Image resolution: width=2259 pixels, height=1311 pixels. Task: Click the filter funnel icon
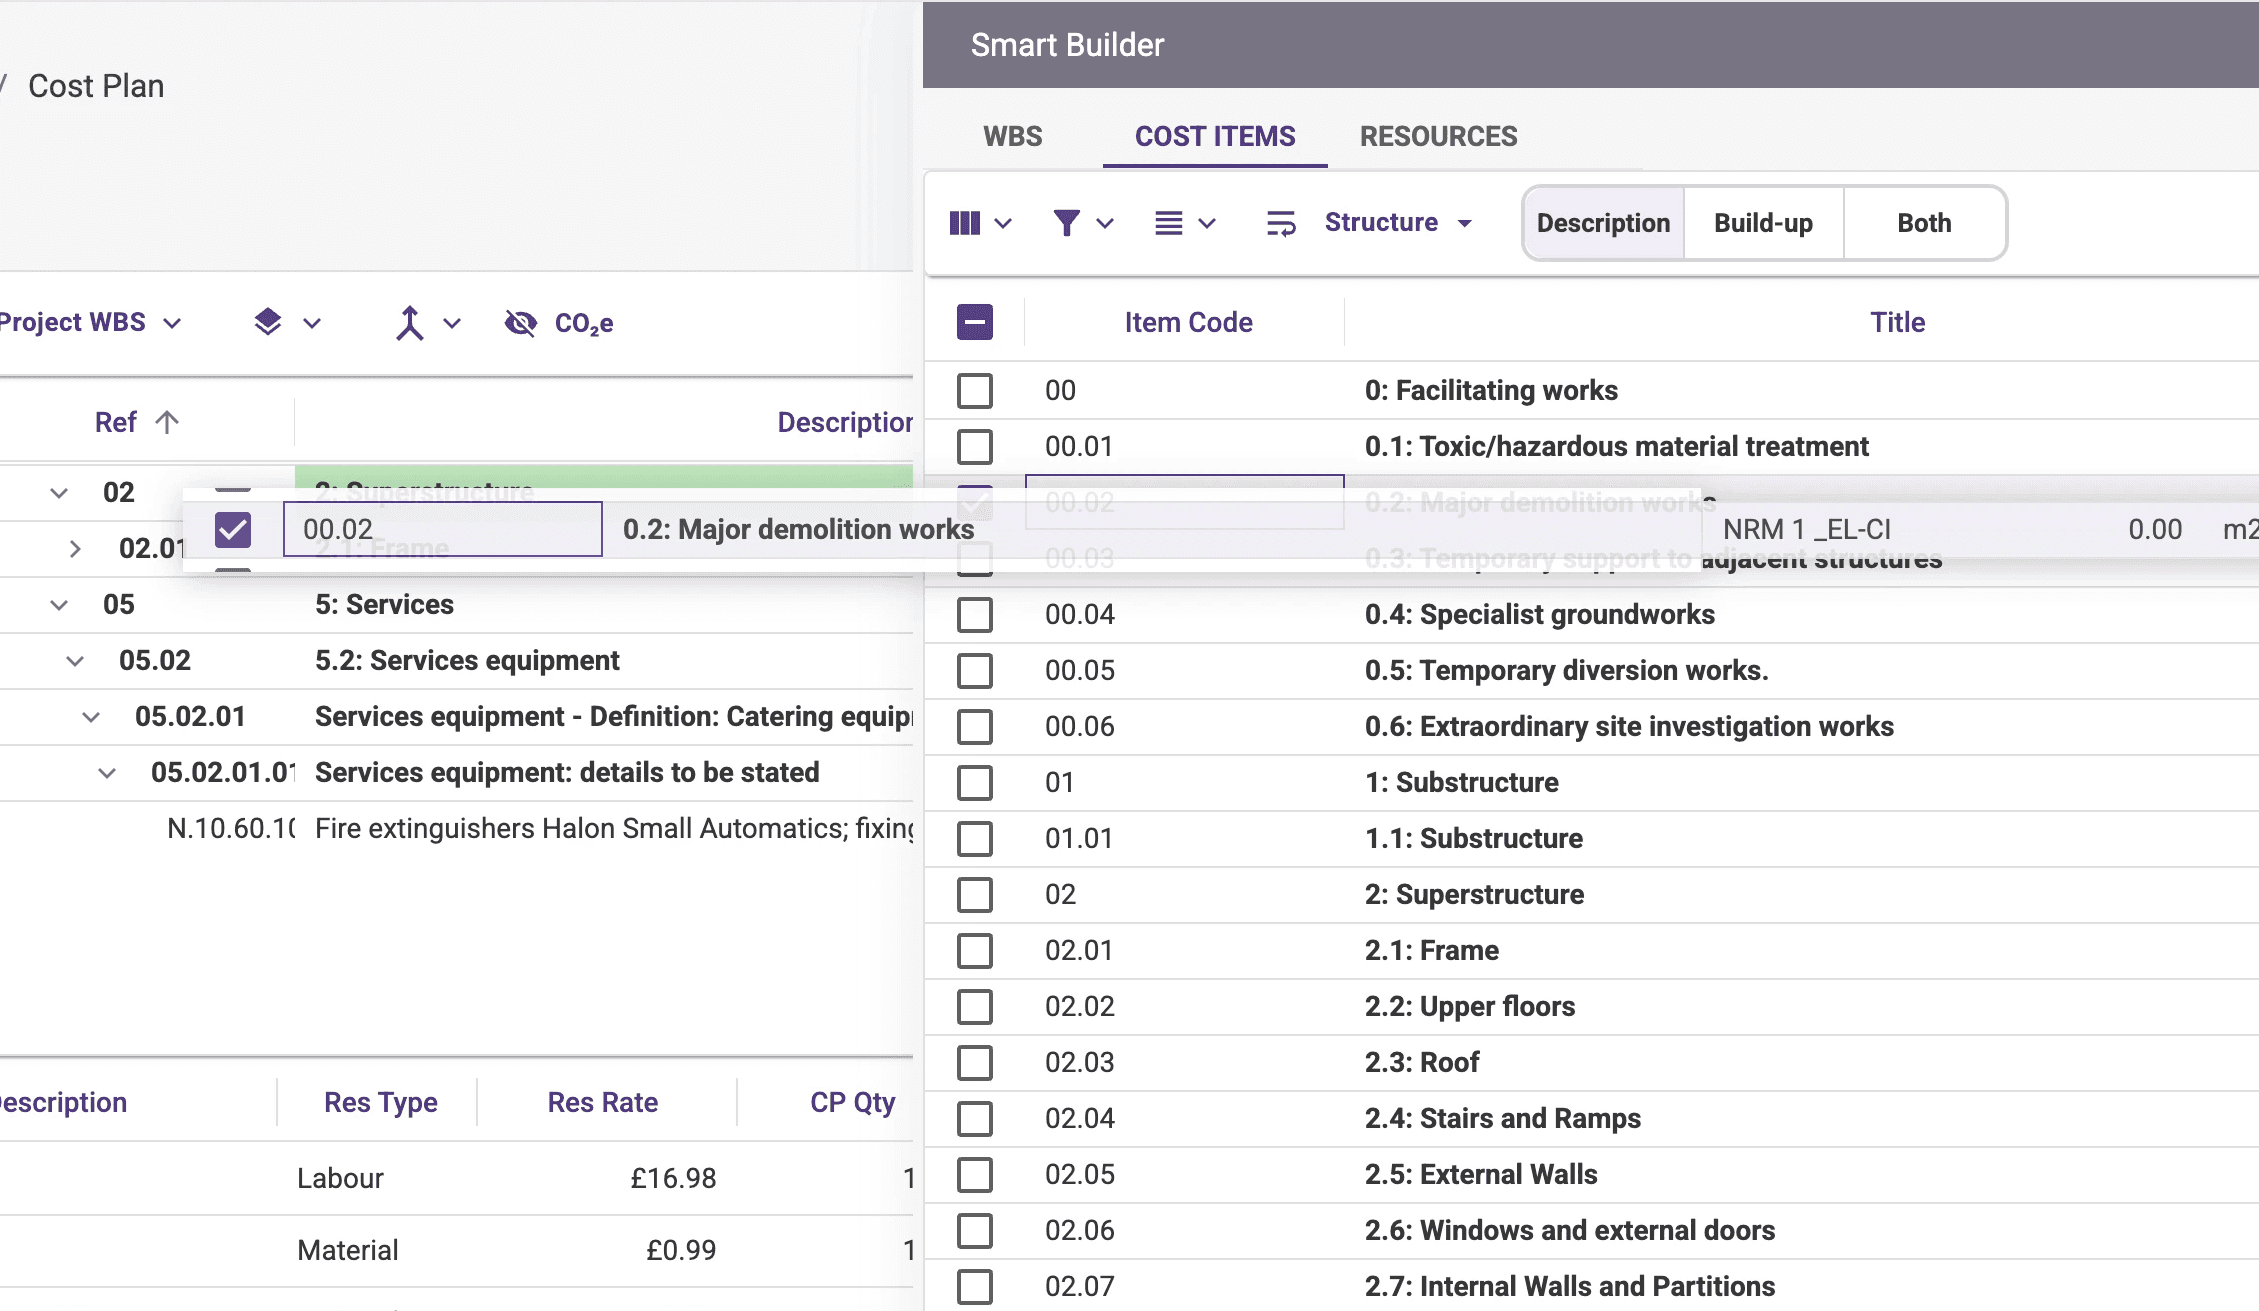click(1067, 223)
